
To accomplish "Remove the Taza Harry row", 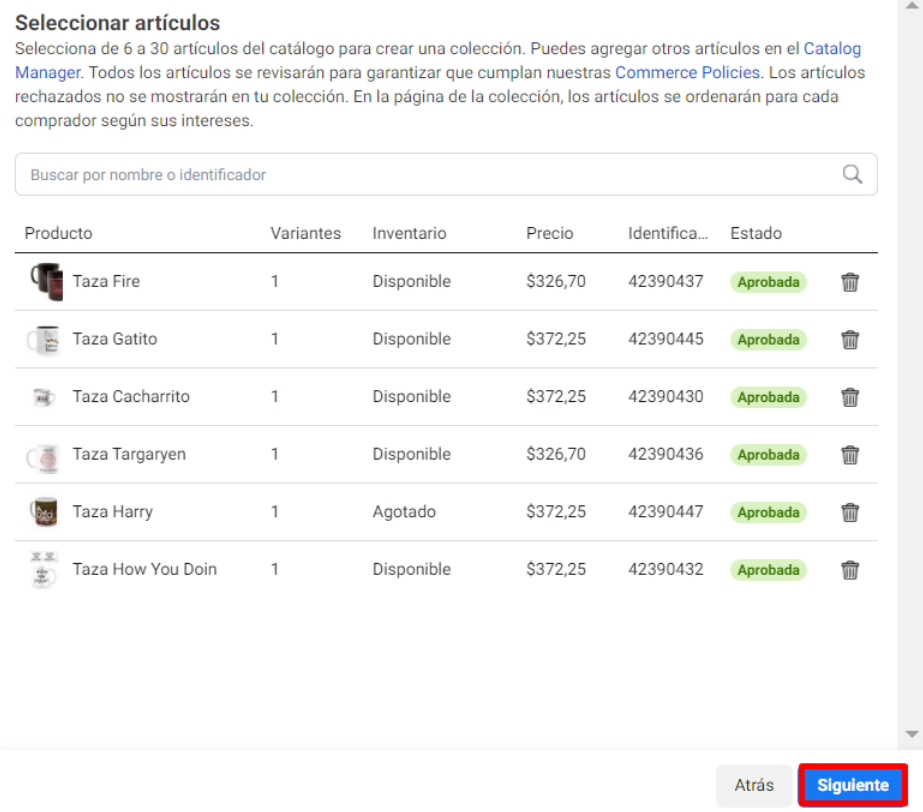I will click(x=849, y=512).
